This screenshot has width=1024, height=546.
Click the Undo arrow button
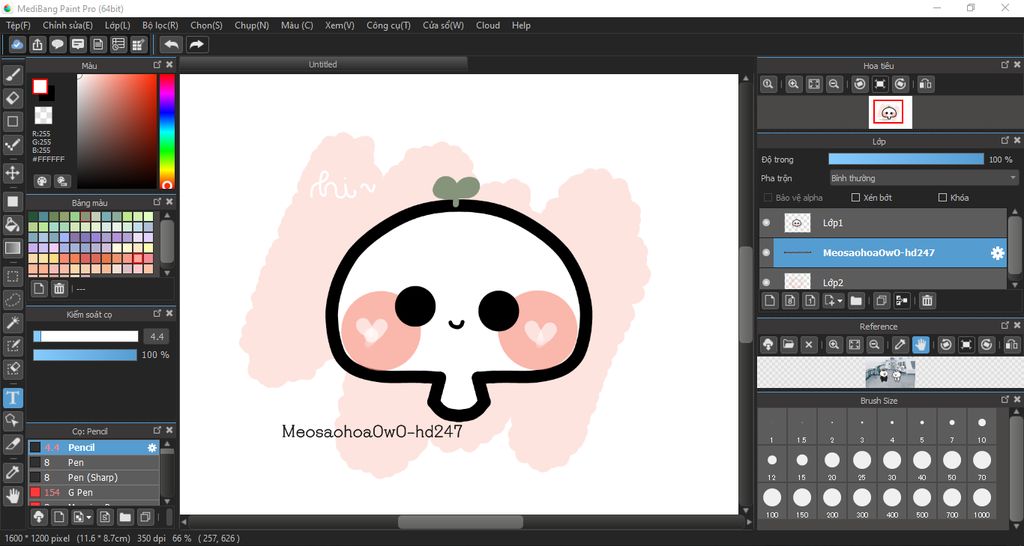(x=171, y=44)
